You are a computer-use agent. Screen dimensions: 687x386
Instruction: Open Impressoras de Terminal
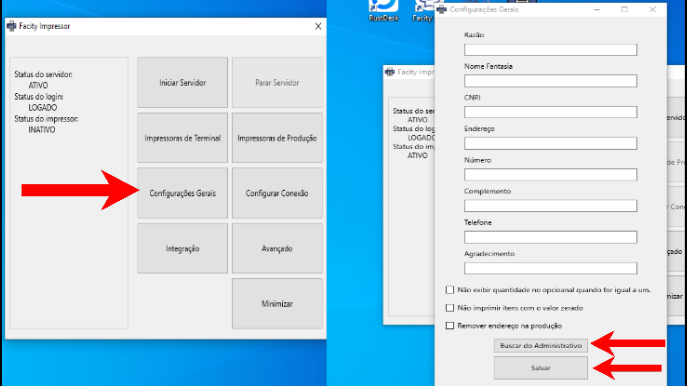tap(182, 138)
